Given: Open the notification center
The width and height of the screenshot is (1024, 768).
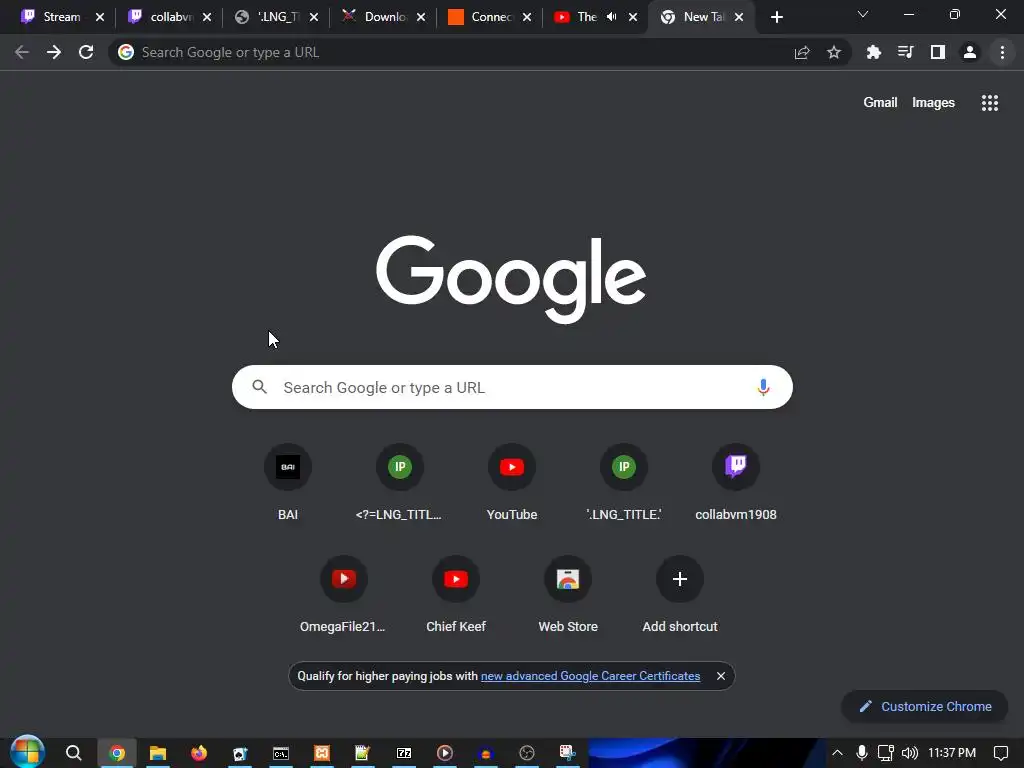Looking at the screenshot, I should [1000, 753].
